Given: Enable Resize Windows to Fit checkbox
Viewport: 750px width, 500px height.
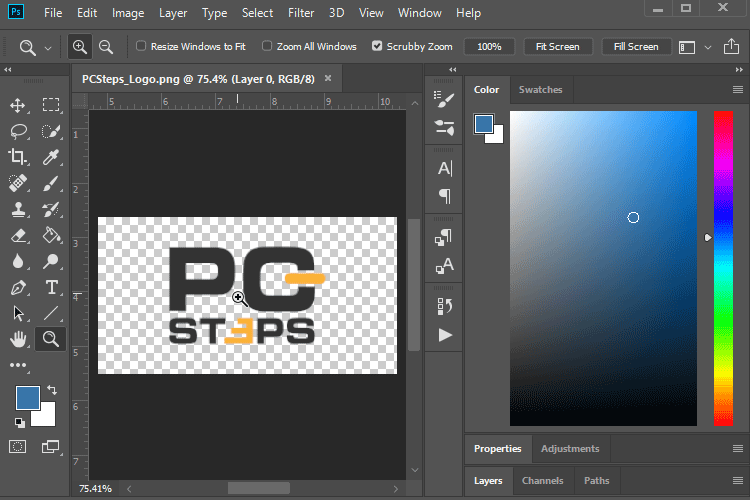Looking at the screenshot, I should pos(141,46).
